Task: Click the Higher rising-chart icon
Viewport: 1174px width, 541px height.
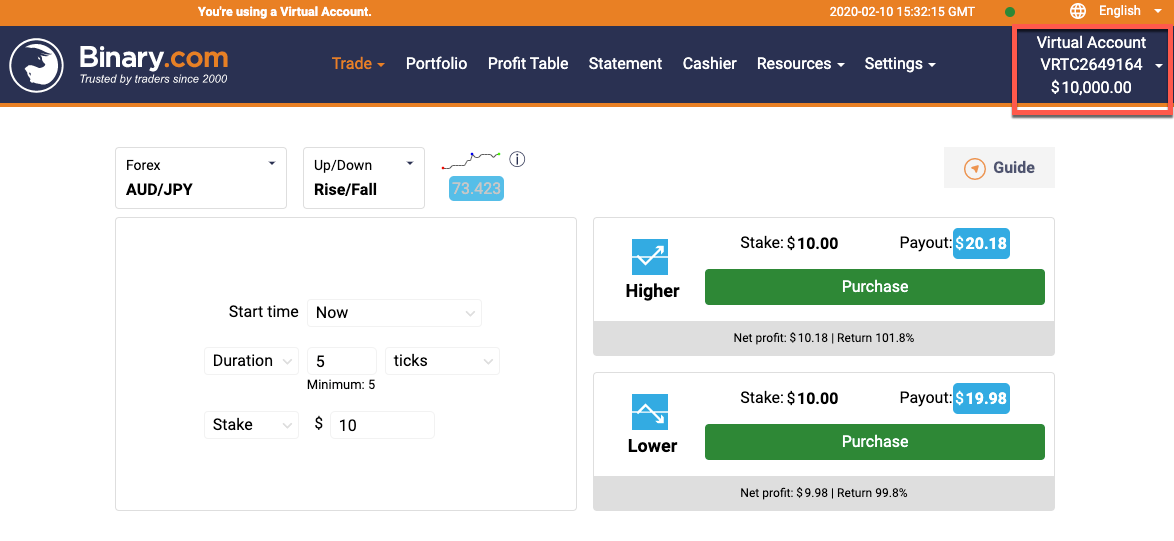Action: click(650, 257)
